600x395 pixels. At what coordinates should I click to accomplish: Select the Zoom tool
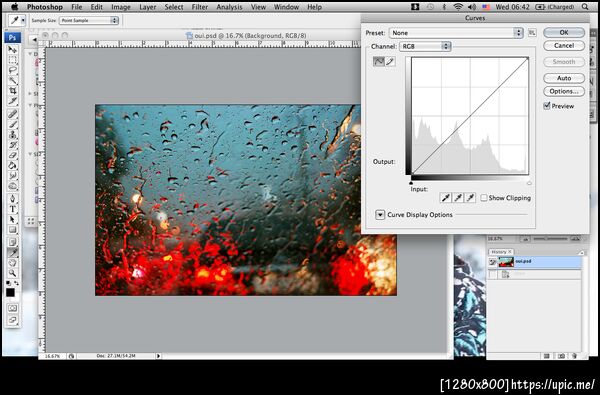[x=12, y=273]
